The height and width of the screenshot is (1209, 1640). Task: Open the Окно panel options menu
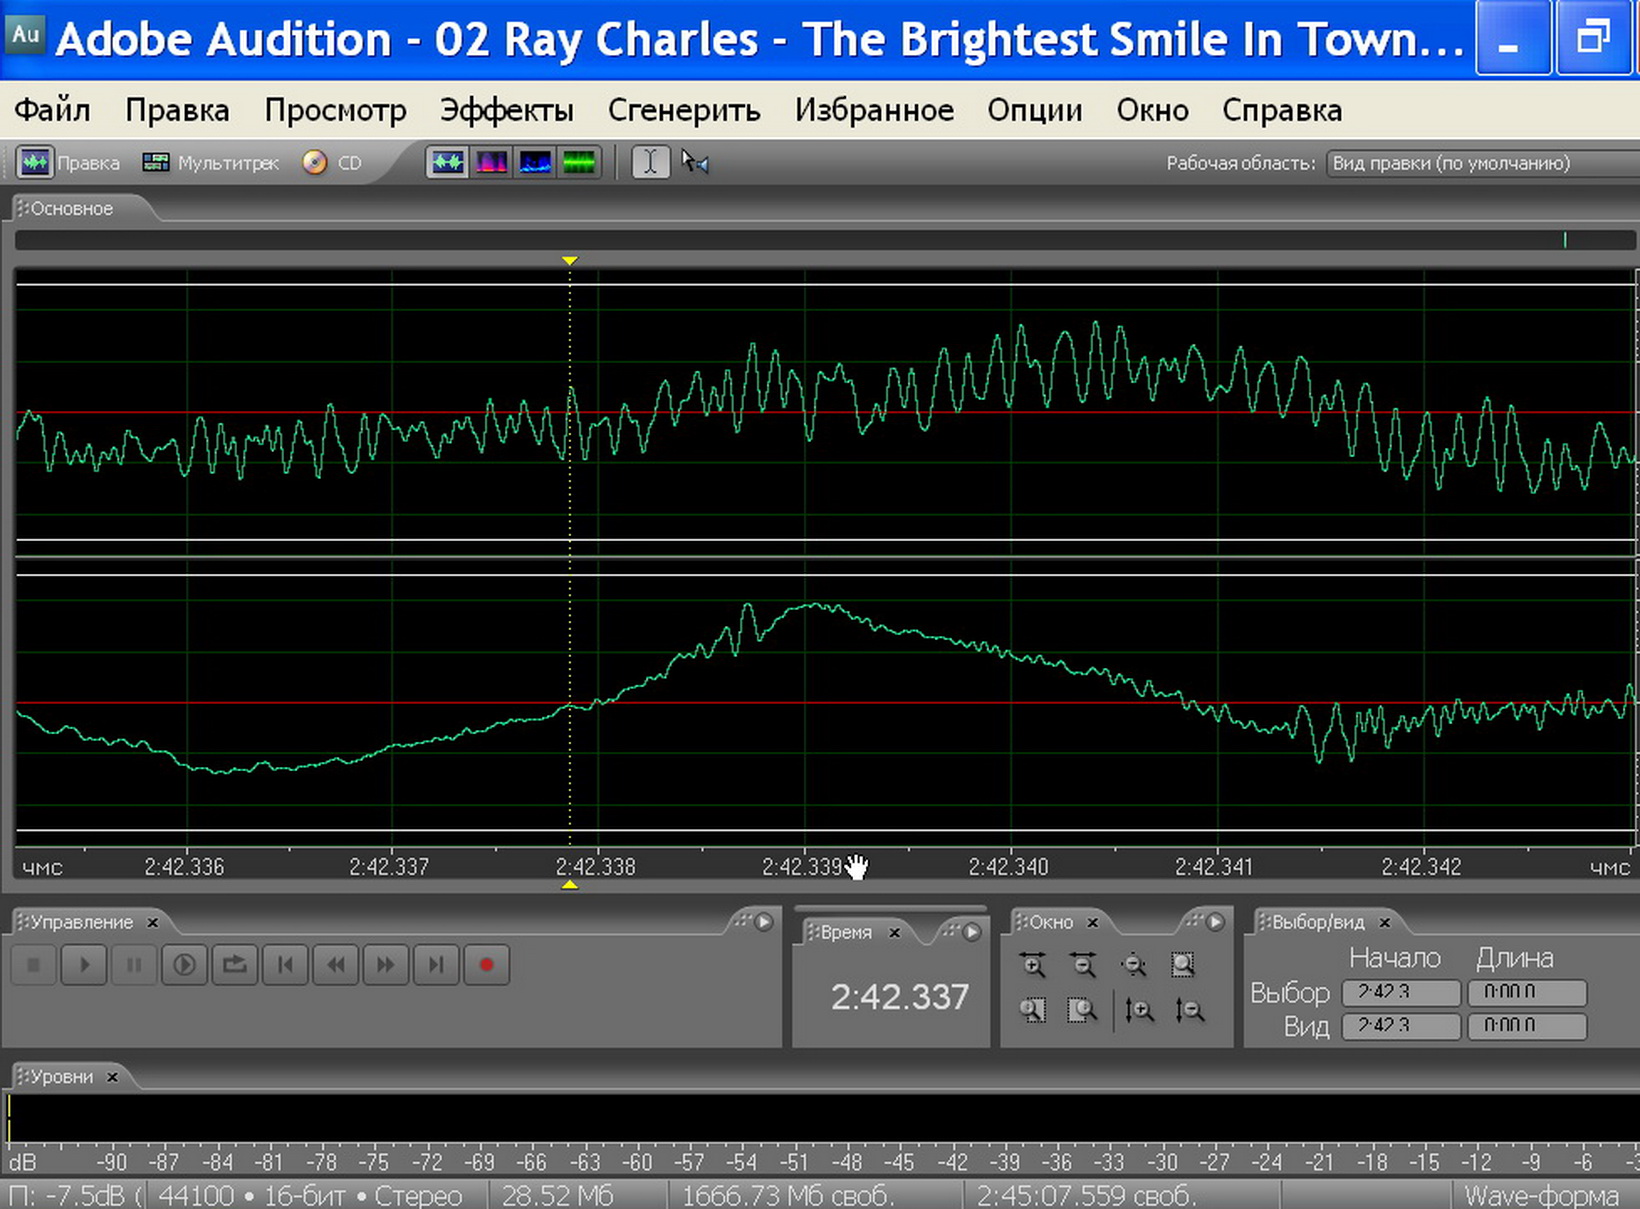coord(1215,922)
